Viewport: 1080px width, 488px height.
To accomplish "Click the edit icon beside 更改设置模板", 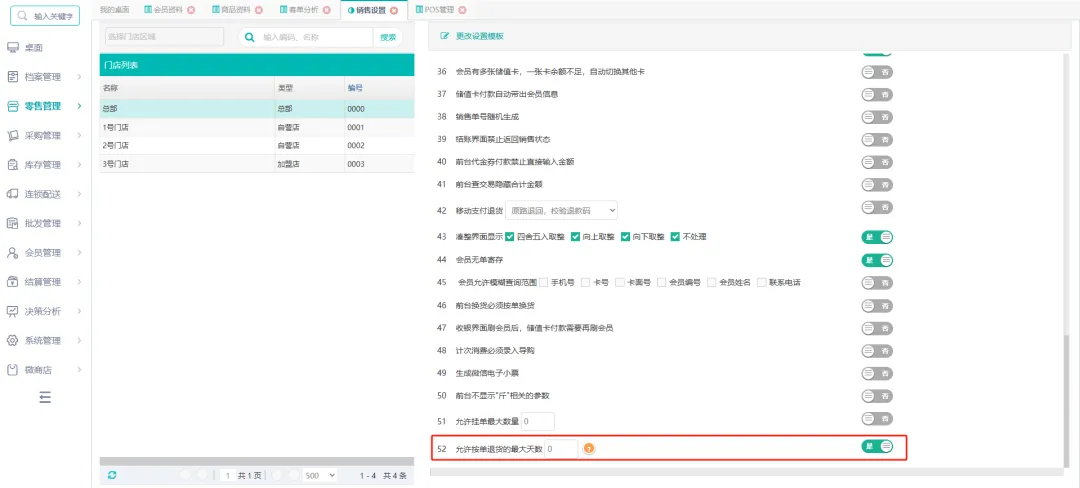I will tap(444, 36).
